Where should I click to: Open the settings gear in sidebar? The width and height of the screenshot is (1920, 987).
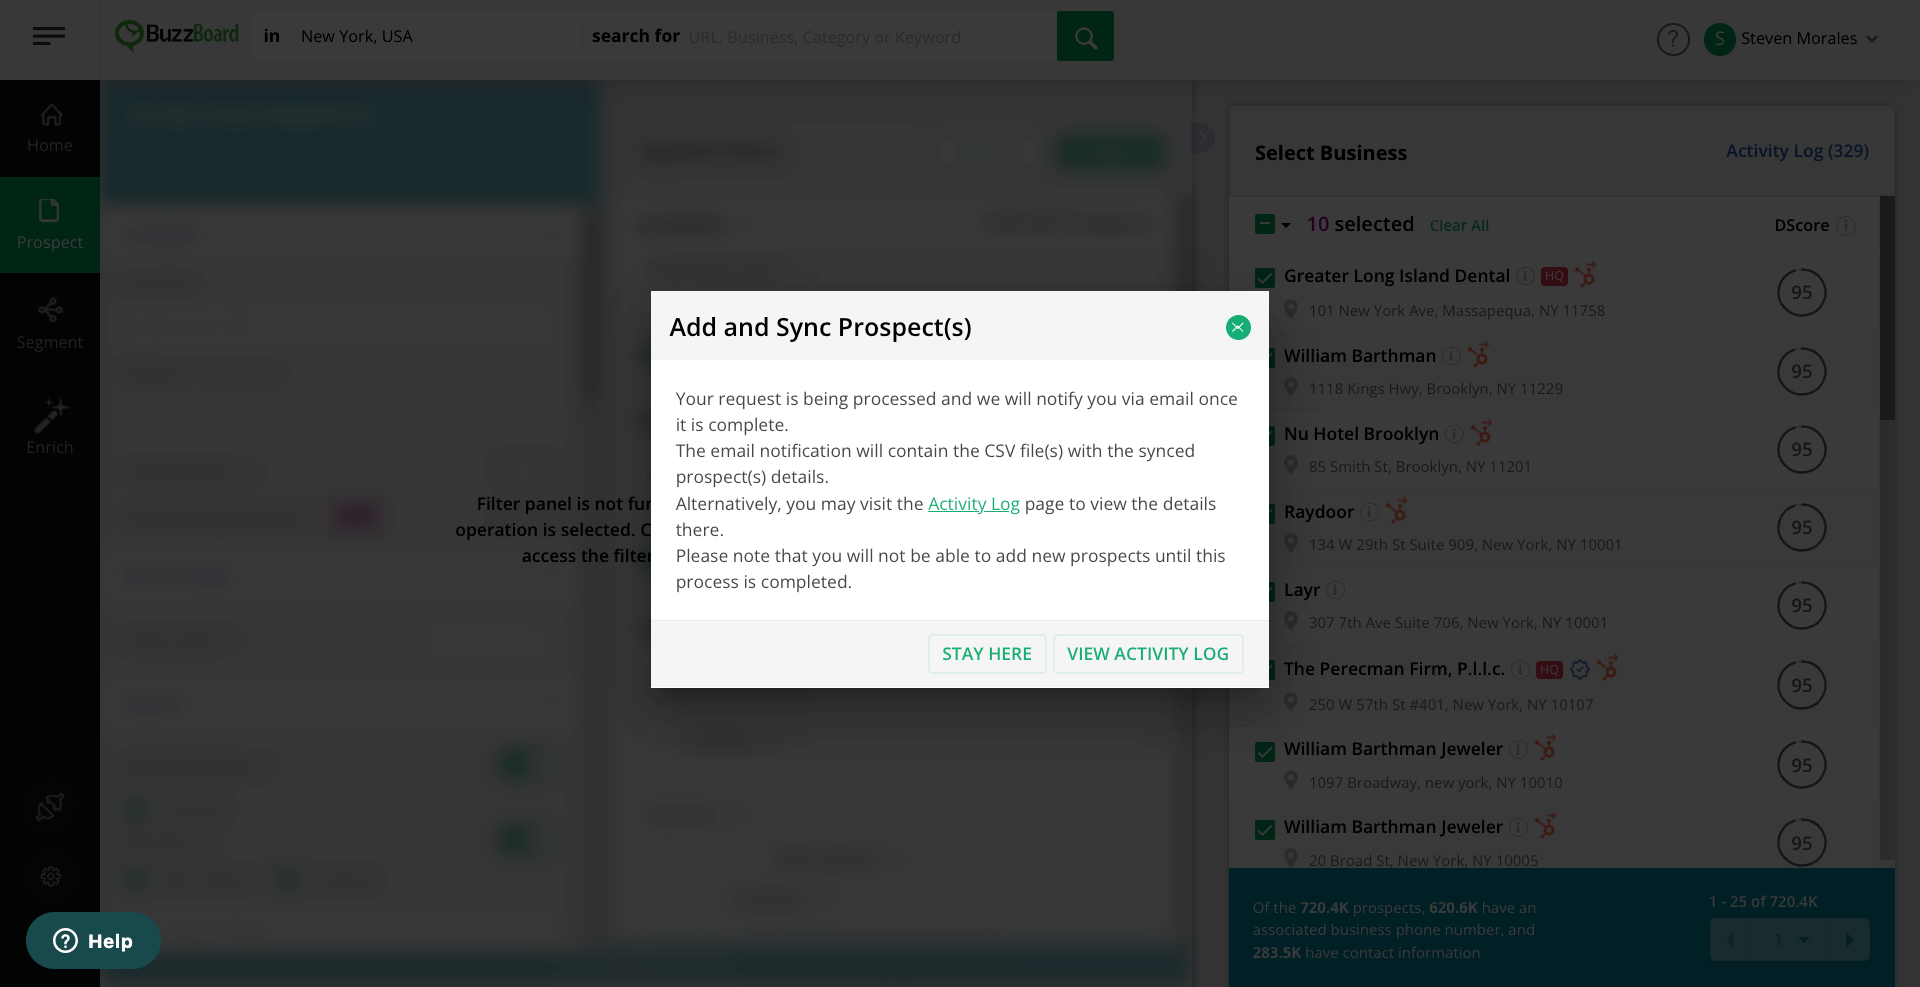(x=51, y=876)
